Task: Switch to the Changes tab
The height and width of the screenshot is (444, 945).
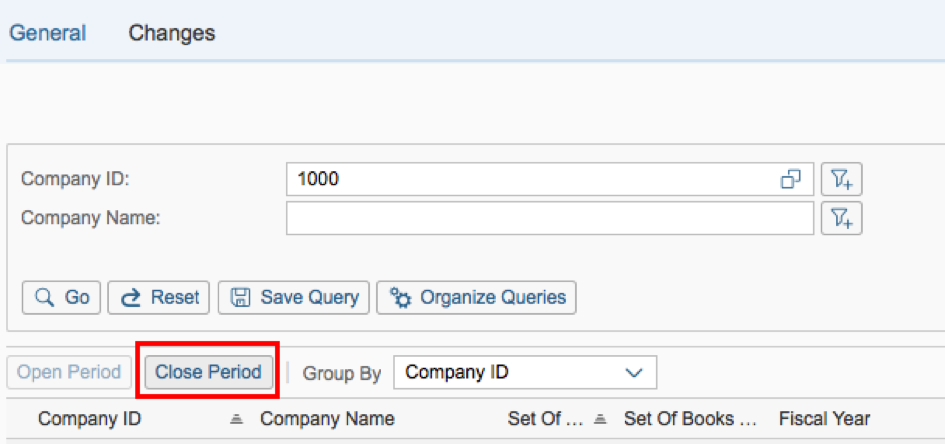Action: point(172,33)
